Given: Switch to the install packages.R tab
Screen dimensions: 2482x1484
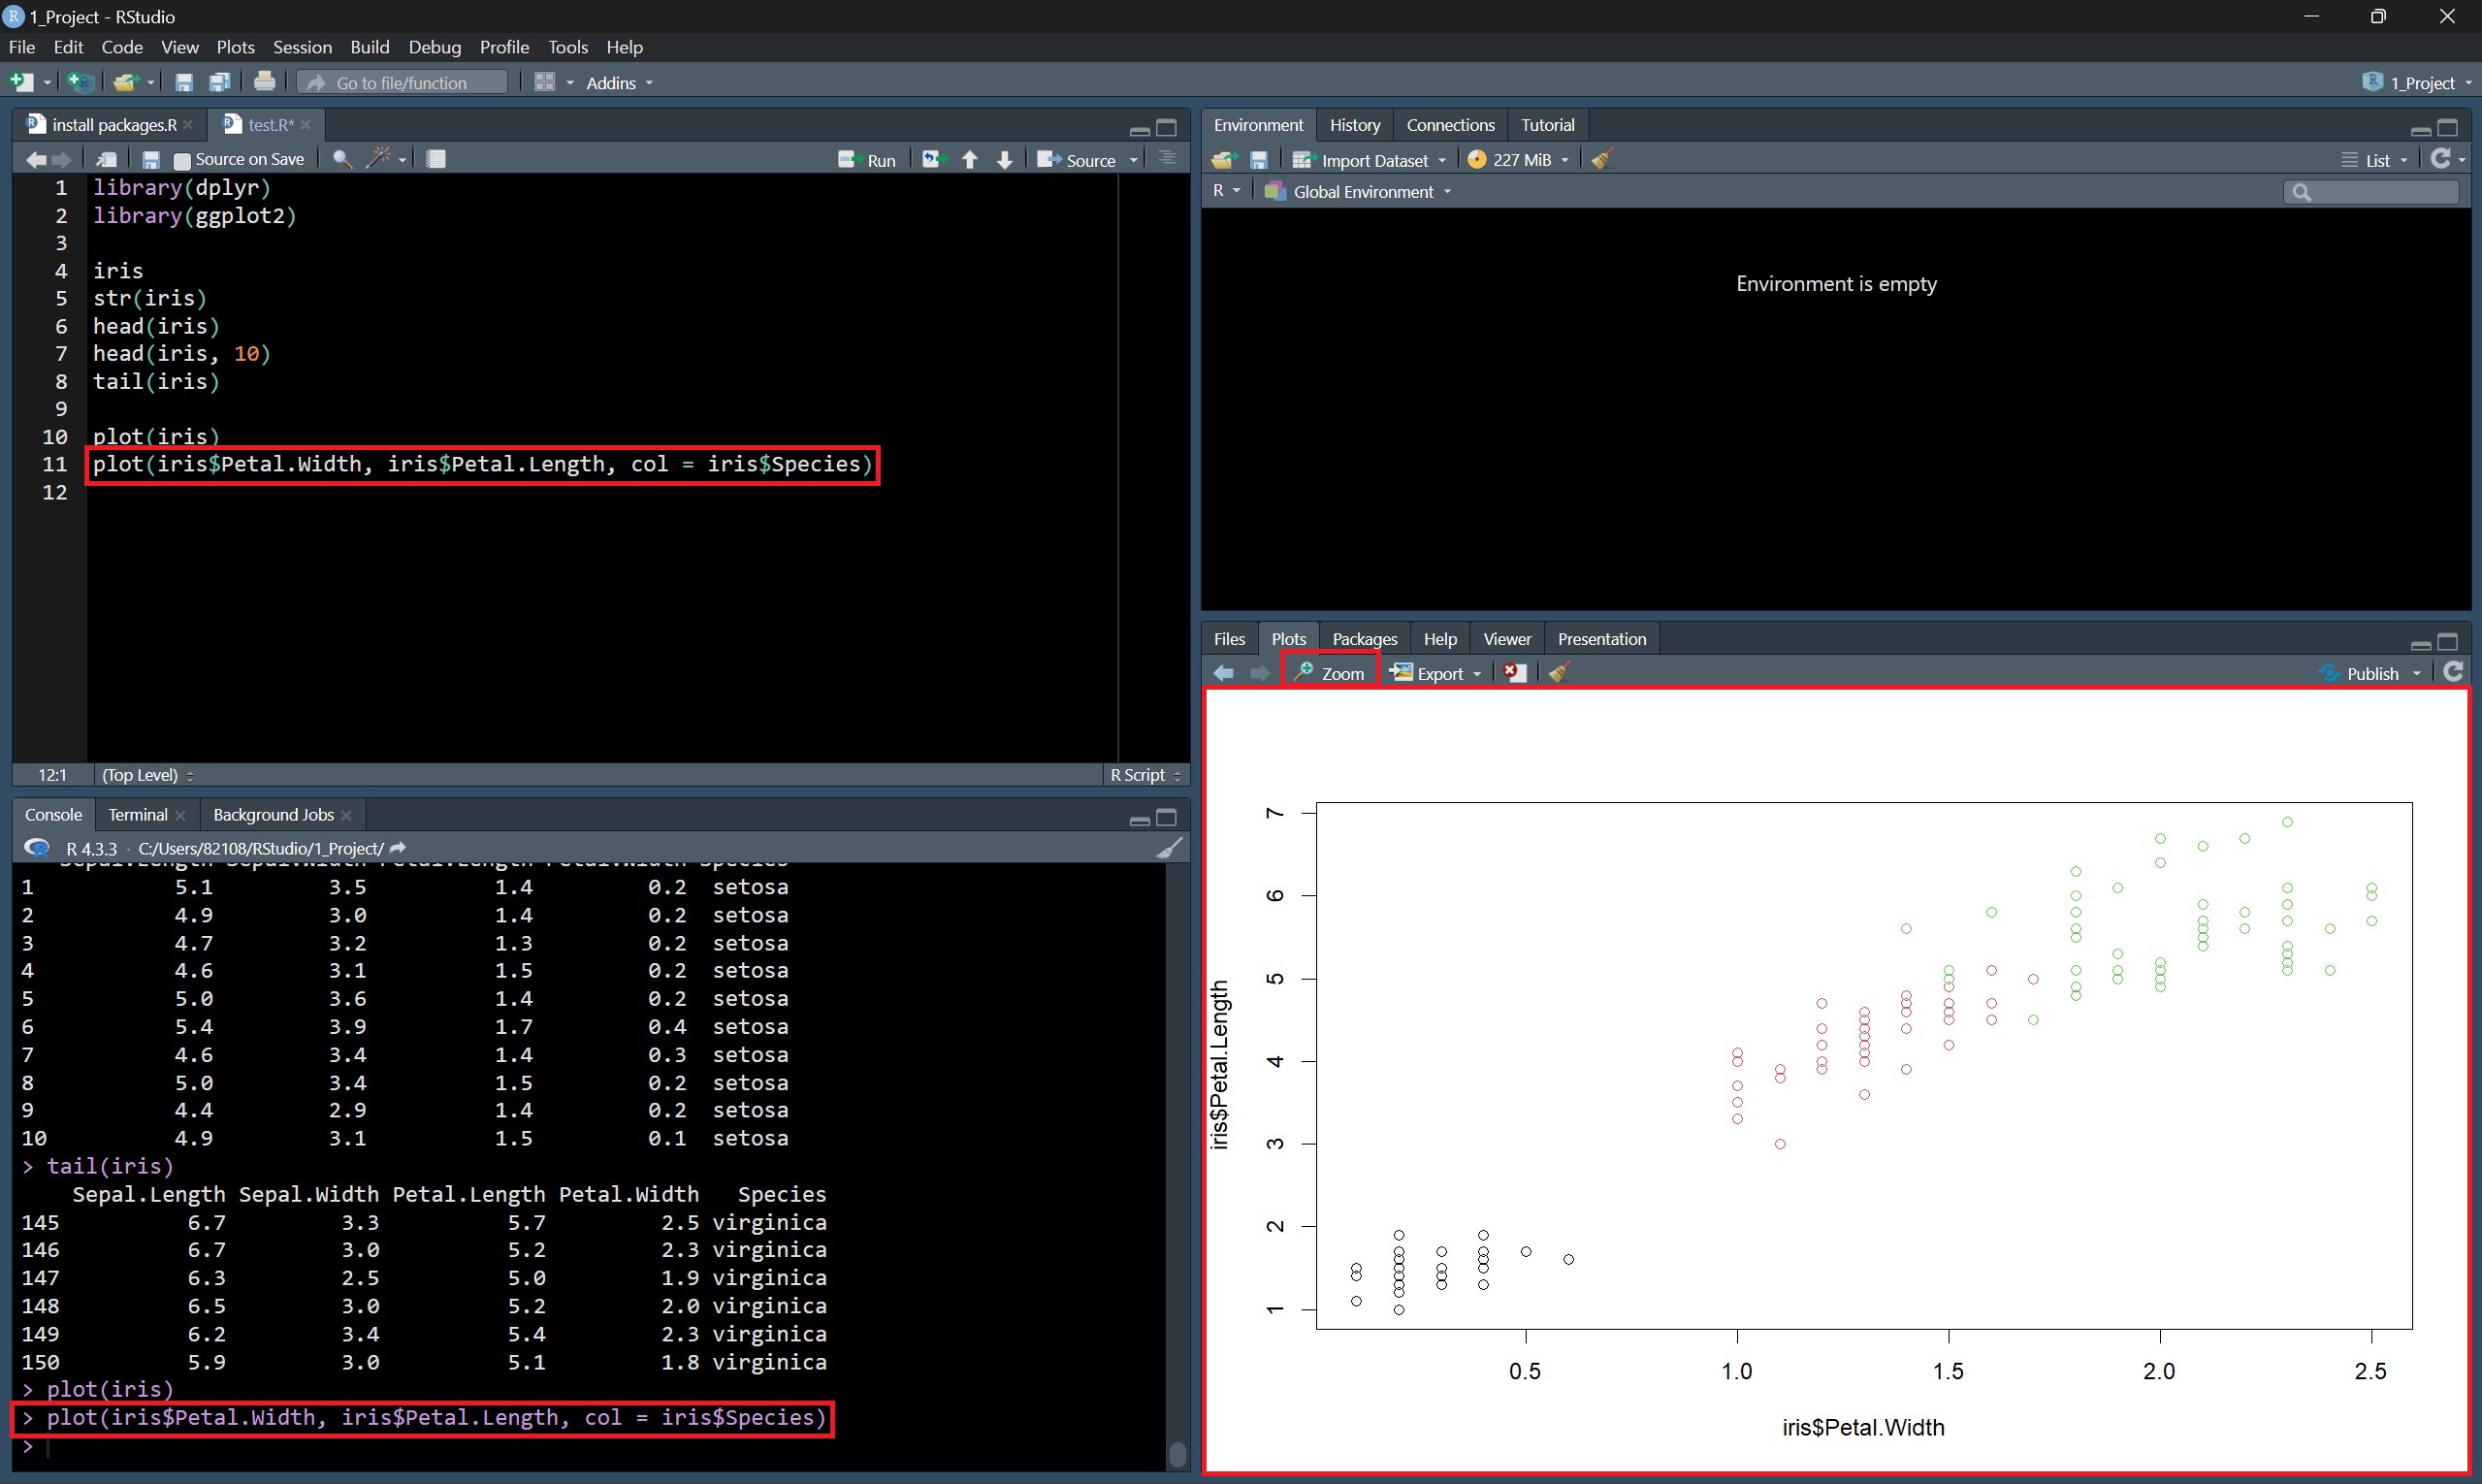Looking at the screenshot, I should [x=113, y=125].
